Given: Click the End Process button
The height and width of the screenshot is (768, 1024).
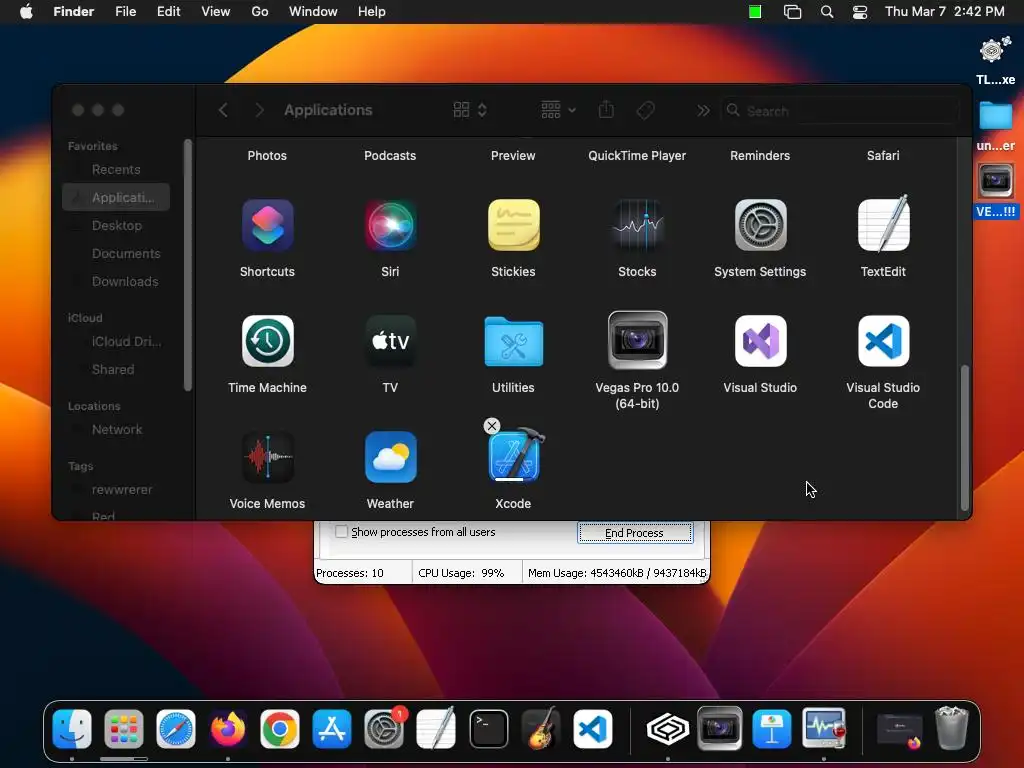Looking at the screenshot, I should pyautogui.click(x=635, y=533).
